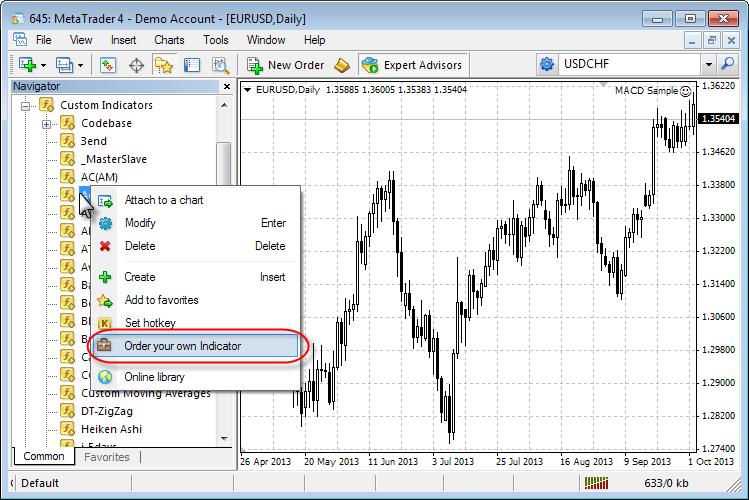Open the Strategy Tester icon
The width and height of the screenshot is (749, 500).
220,64
